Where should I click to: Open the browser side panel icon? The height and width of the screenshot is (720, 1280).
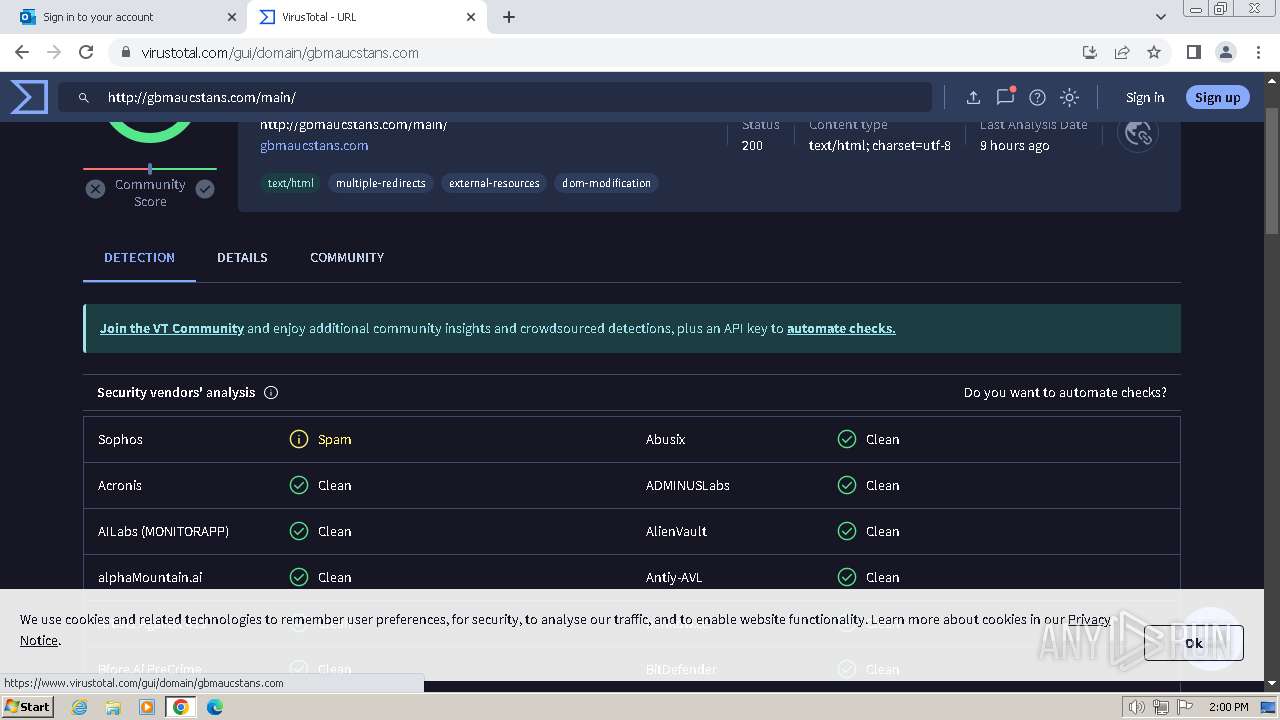click(x=1194, y=52)
